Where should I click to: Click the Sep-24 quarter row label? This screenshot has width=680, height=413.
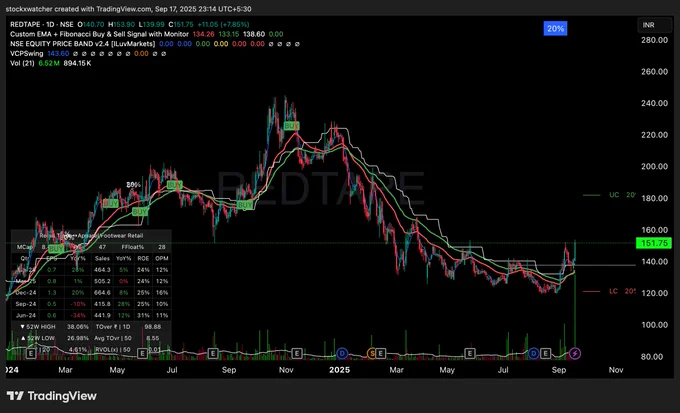click(x=25, y=304)
